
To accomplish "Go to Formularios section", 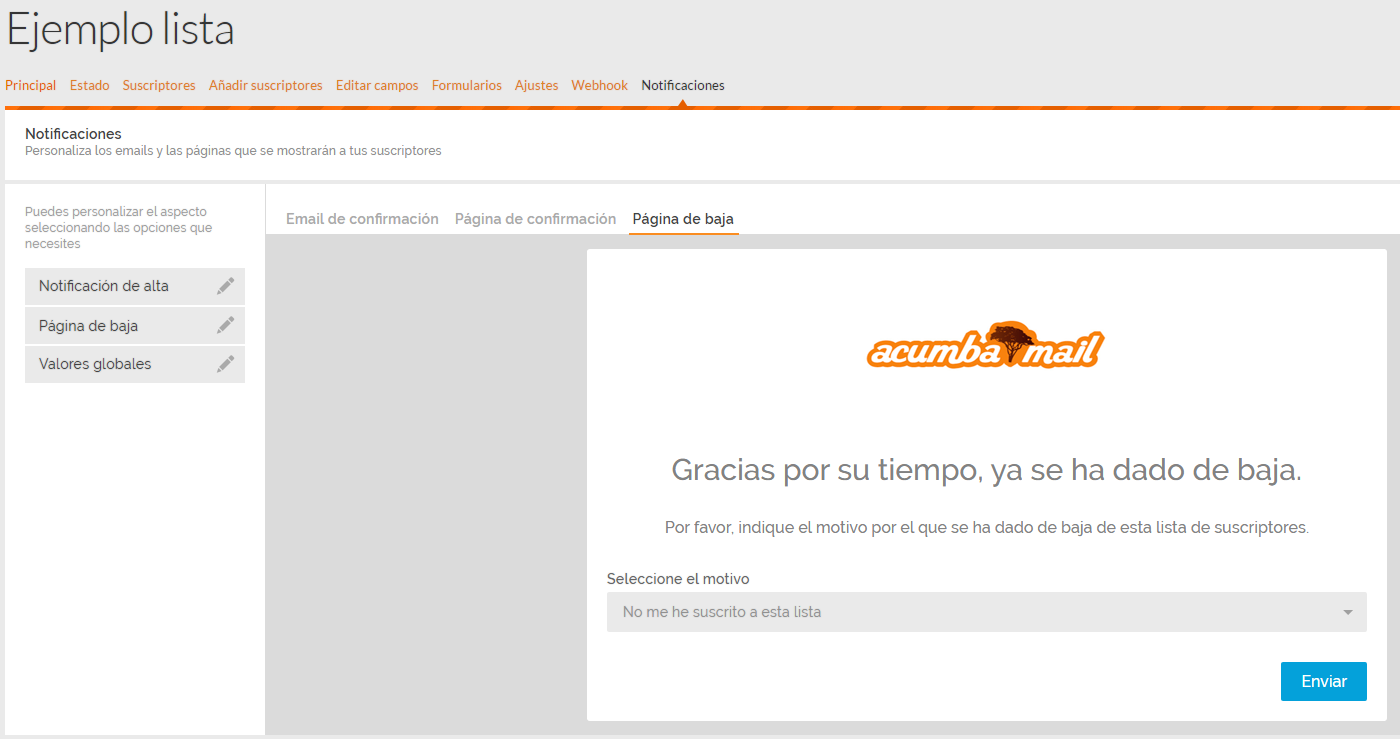I will [466, 86].
